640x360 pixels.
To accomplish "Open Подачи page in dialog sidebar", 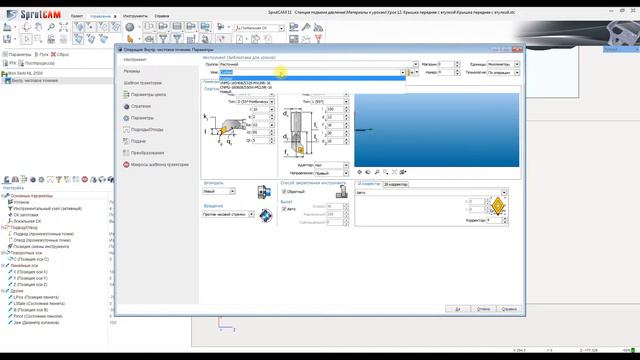I will pos(135,141).
